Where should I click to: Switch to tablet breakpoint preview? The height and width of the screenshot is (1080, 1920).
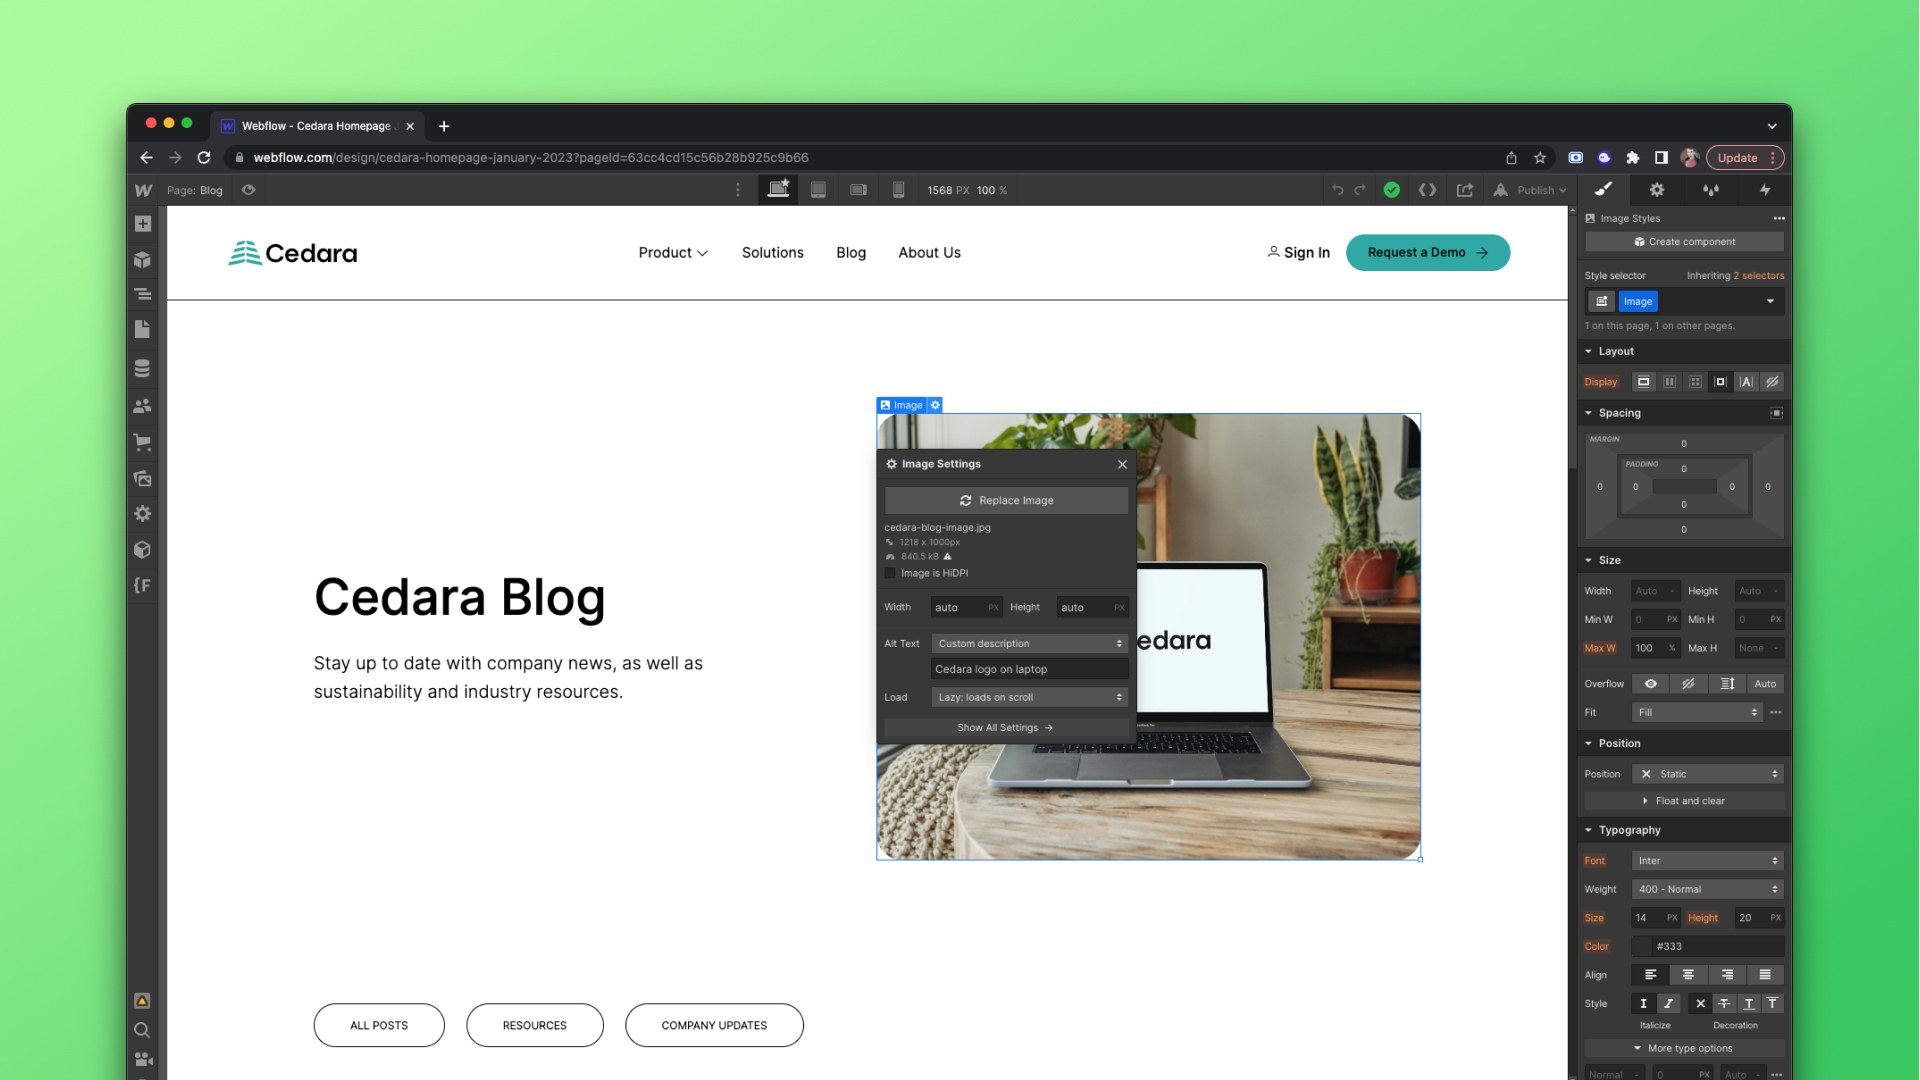point(818,189)
